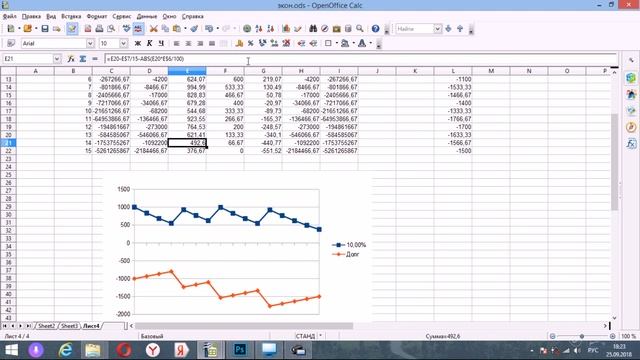Open Data Sources icon

[x=348, y=29]
